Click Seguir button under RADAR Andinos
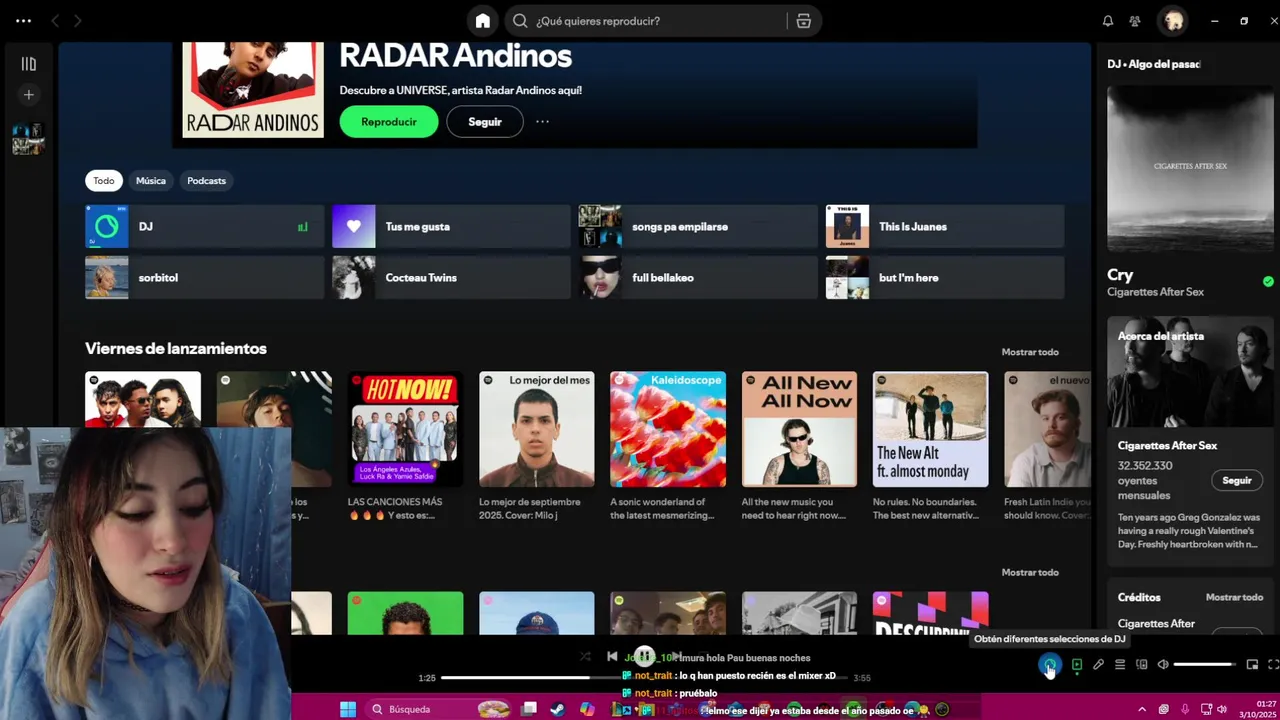The width and height of the screenshot is (1280, 720). pos(485,122)
